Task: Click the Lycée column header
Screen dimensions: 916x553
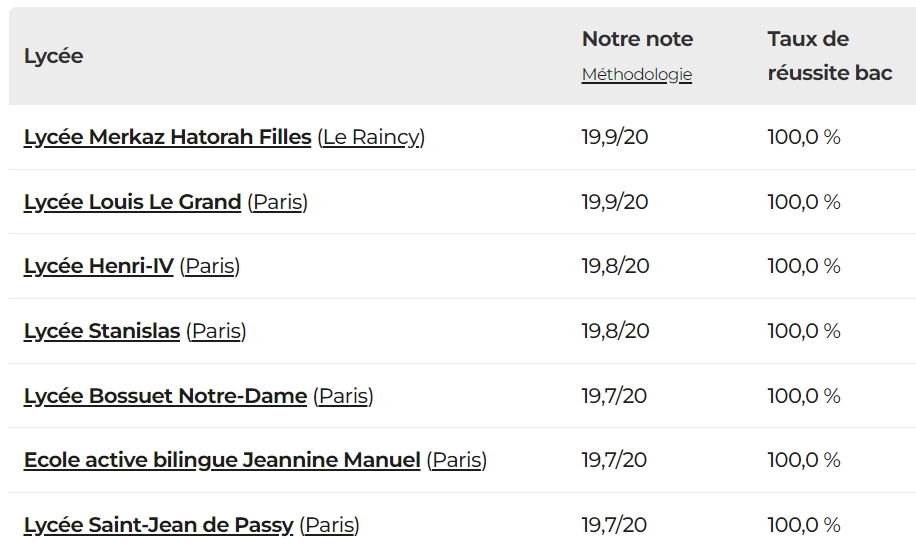Action: coord(53,56)
